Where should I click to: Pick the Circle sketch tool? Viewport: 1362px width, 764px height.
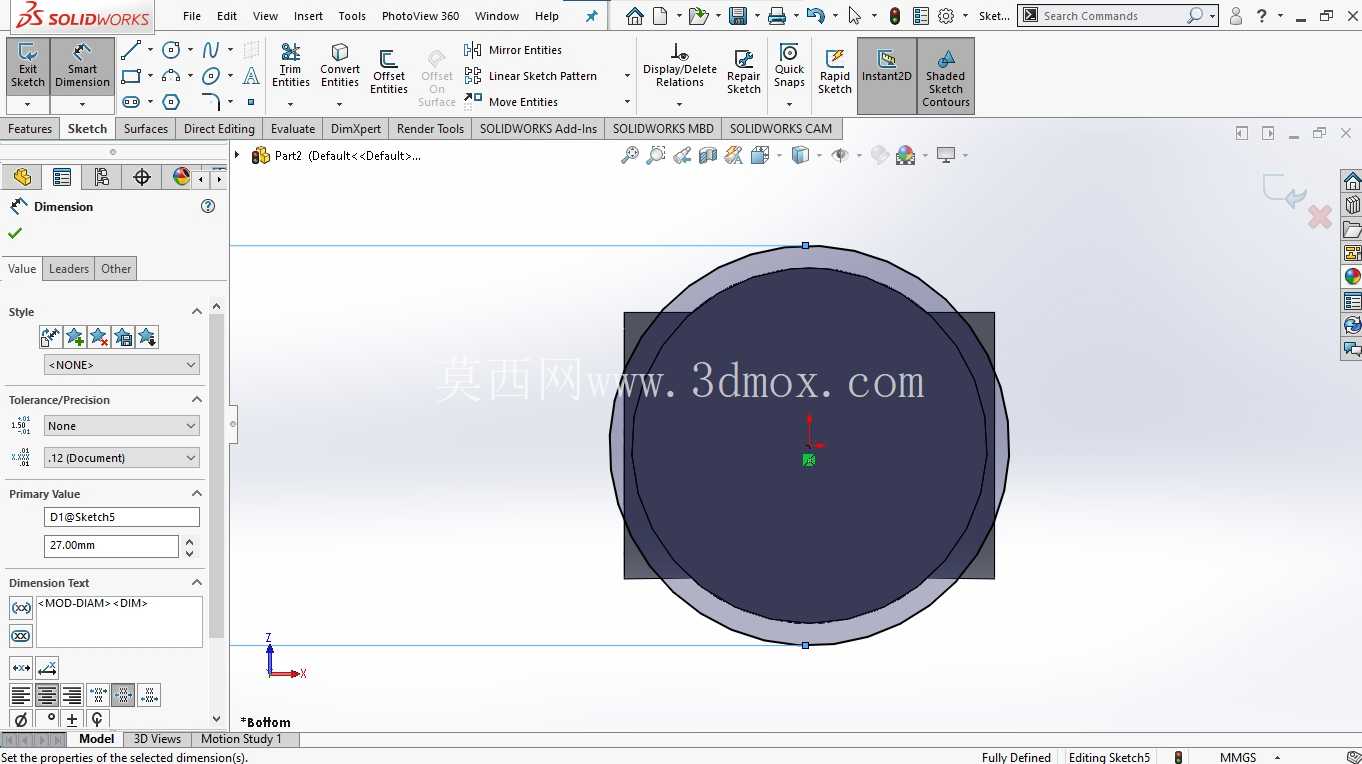coord(171,50)
